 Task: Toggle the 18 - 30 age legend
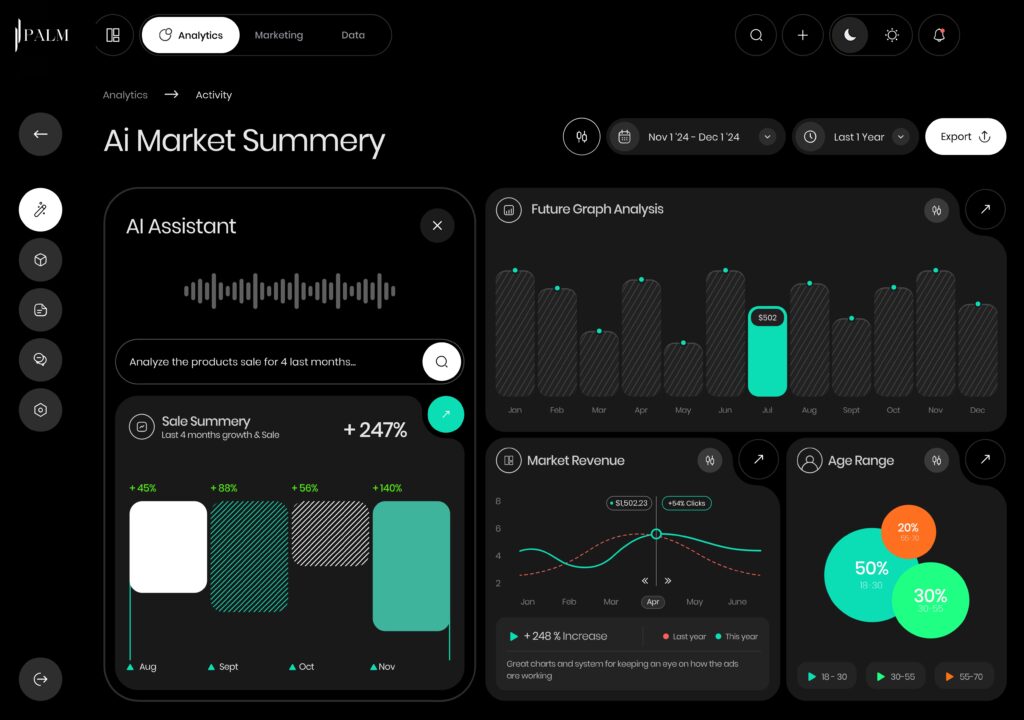(826, 677)
